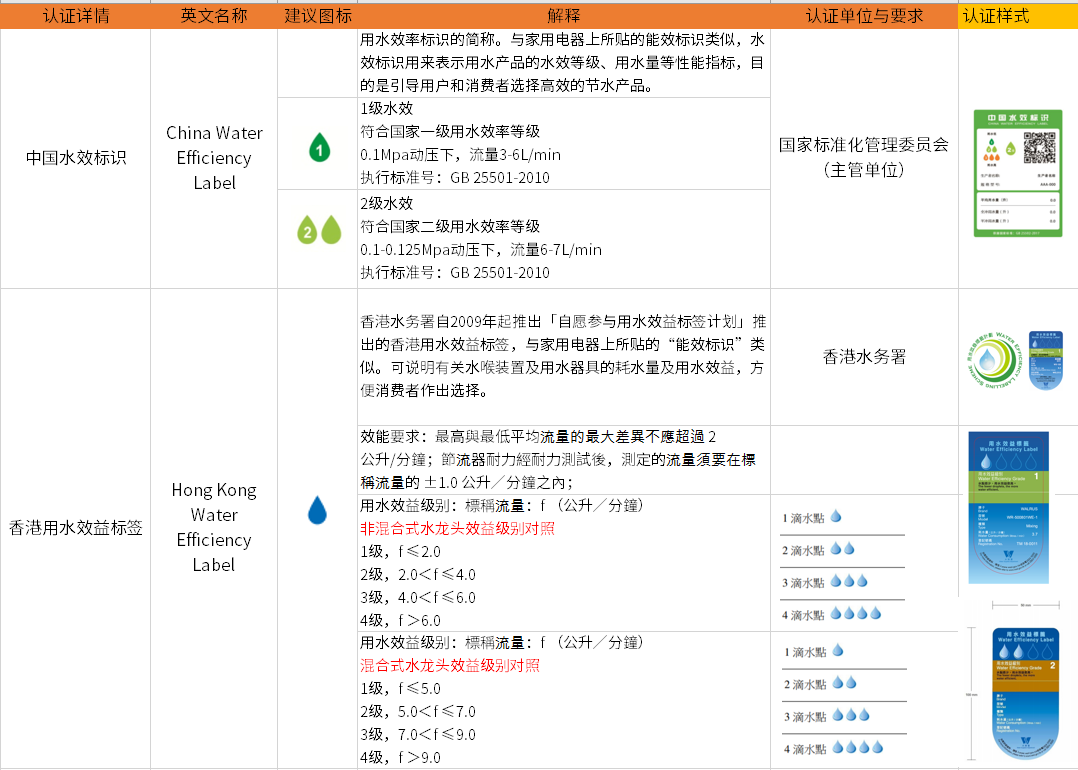Select the Grade 2 orange-banded label image
1078x770 pixels.
click(1024, 693)
